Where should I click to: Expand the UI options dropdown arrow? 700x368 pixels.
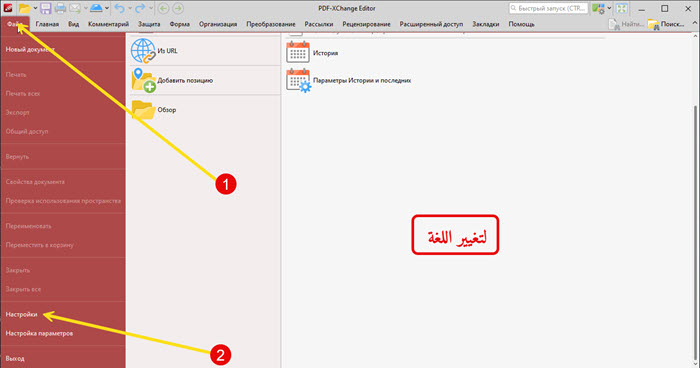[609, 8]
